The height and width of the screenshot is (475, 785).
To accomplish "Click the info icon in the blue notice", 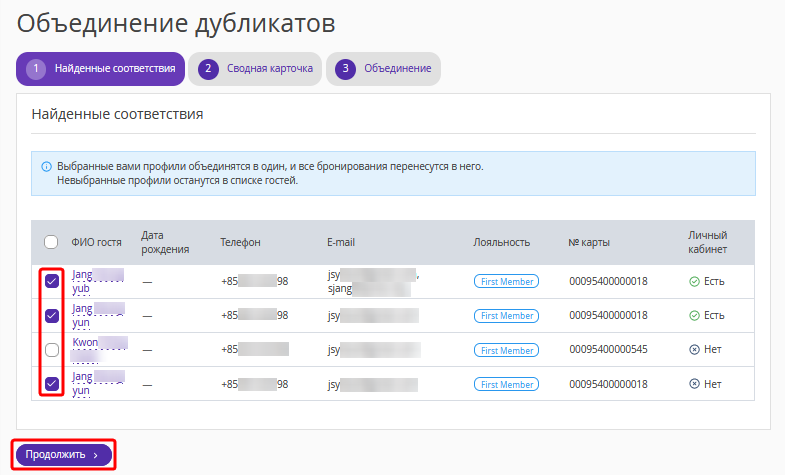I will point(46,166).
